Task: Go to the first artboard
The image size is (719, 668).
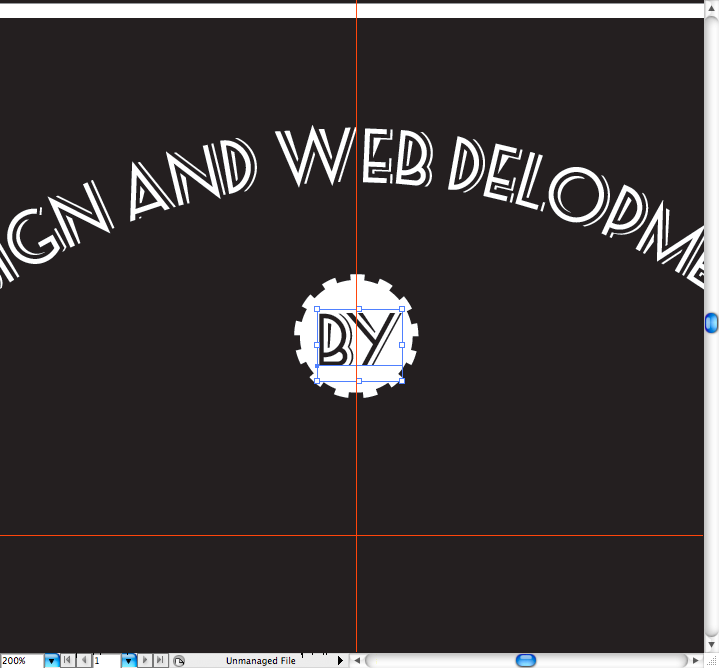Action: coord(67,660)
